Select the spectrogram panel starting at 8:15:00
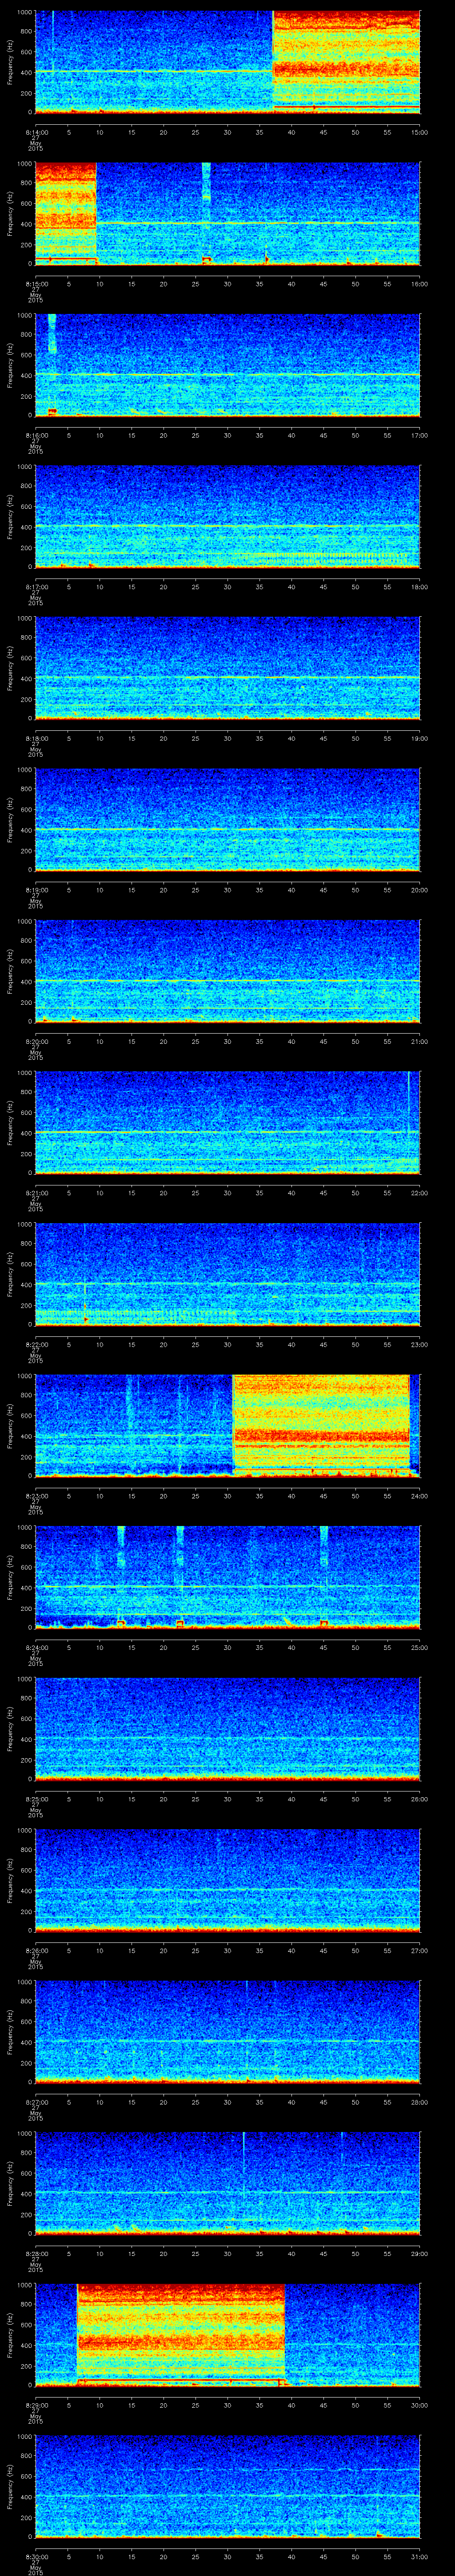This screenshot has width=455, height=2576. click(x=227, y=213)
